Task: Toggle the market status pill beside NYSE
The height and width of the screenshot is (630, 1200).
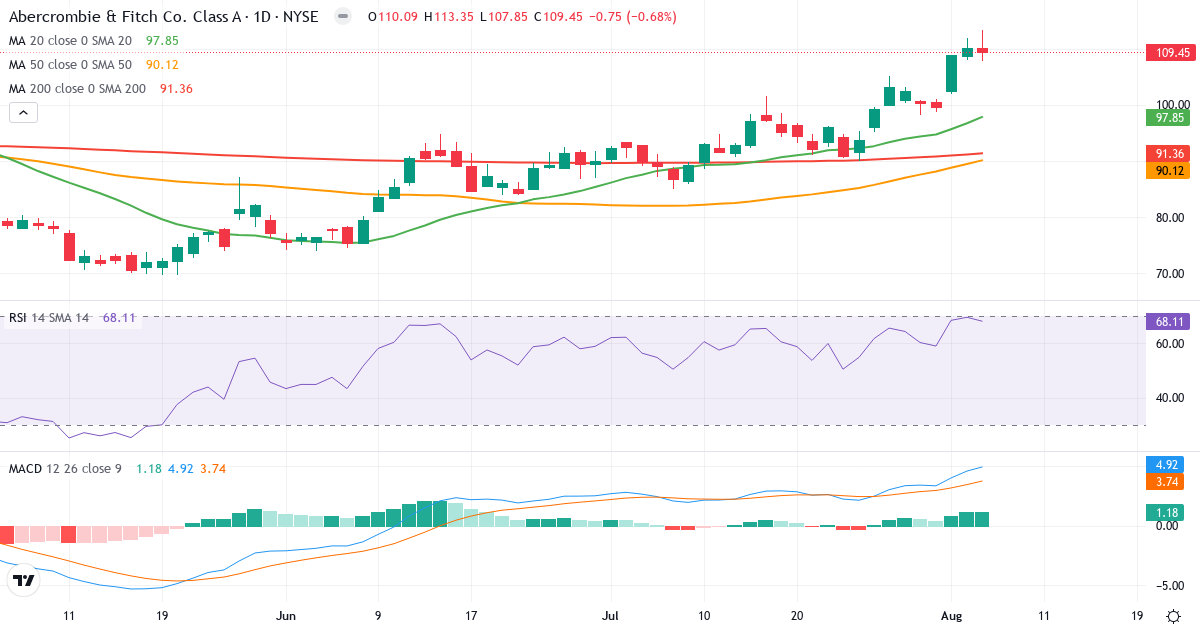Action: click(x=343, y=17)
